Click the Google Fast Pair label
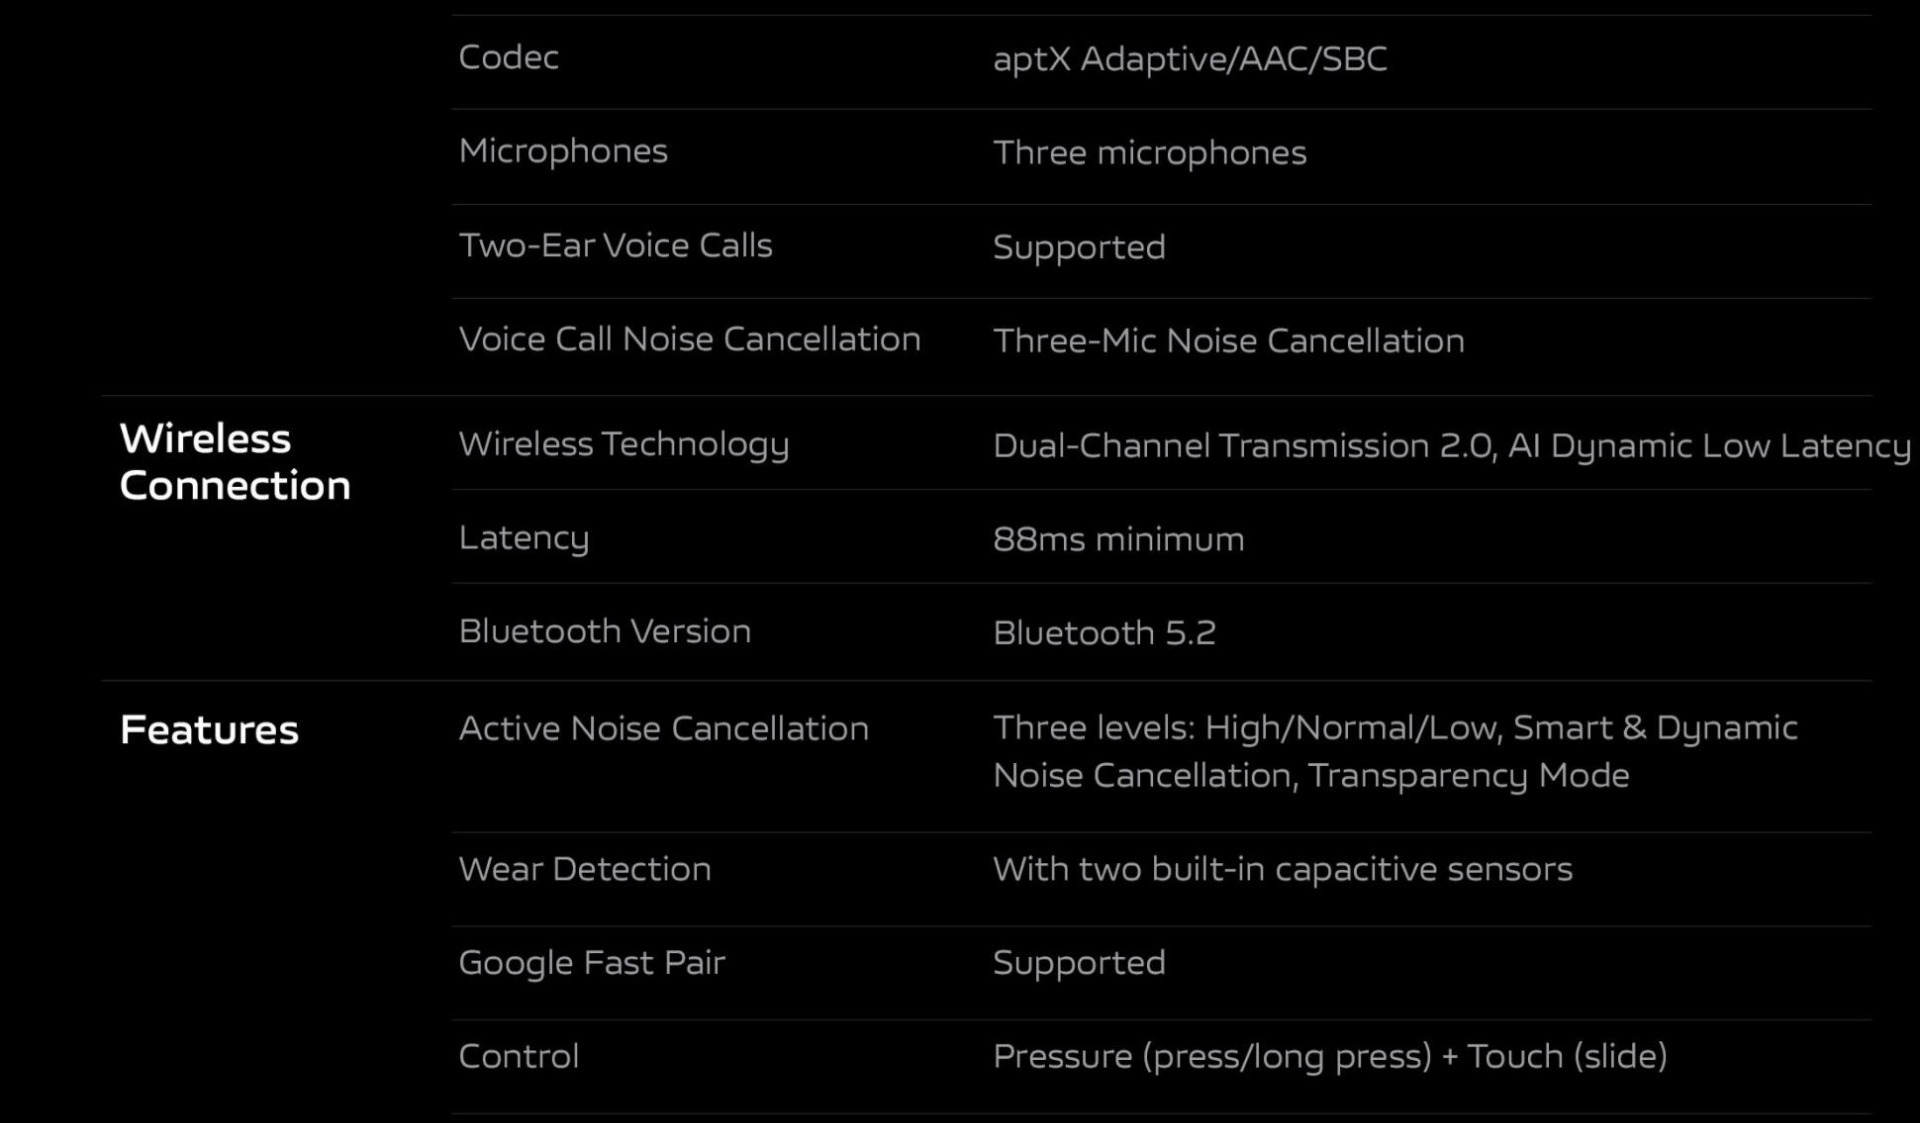The width and height of the screenshot is (1920, 1123). (591, 963)
